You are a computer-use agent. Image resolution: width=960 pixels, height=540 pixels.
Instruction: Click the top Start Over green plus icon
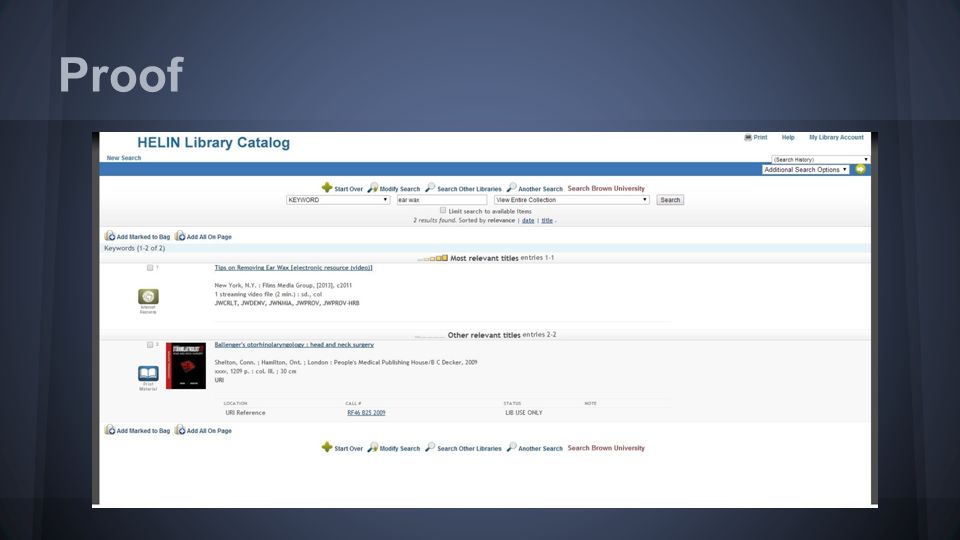[x=327, y=188]
